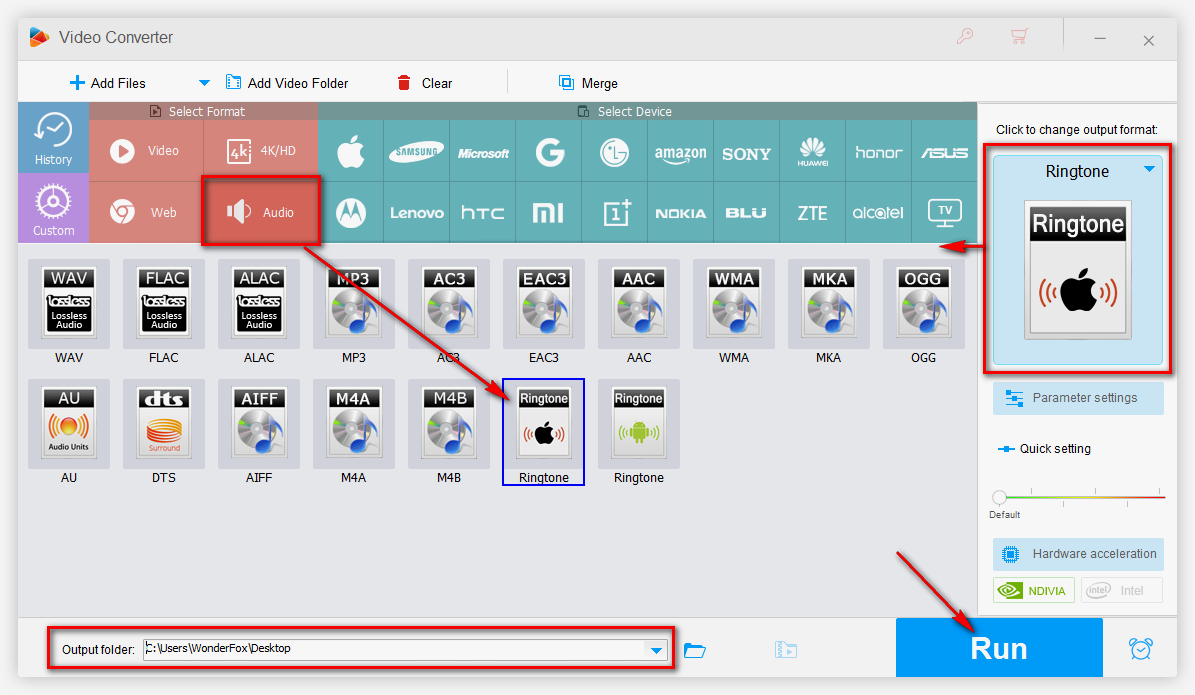The height and width of the screenshot is (695, 1195).
Task: Switch to Audio format category
Action: point(261,212)
